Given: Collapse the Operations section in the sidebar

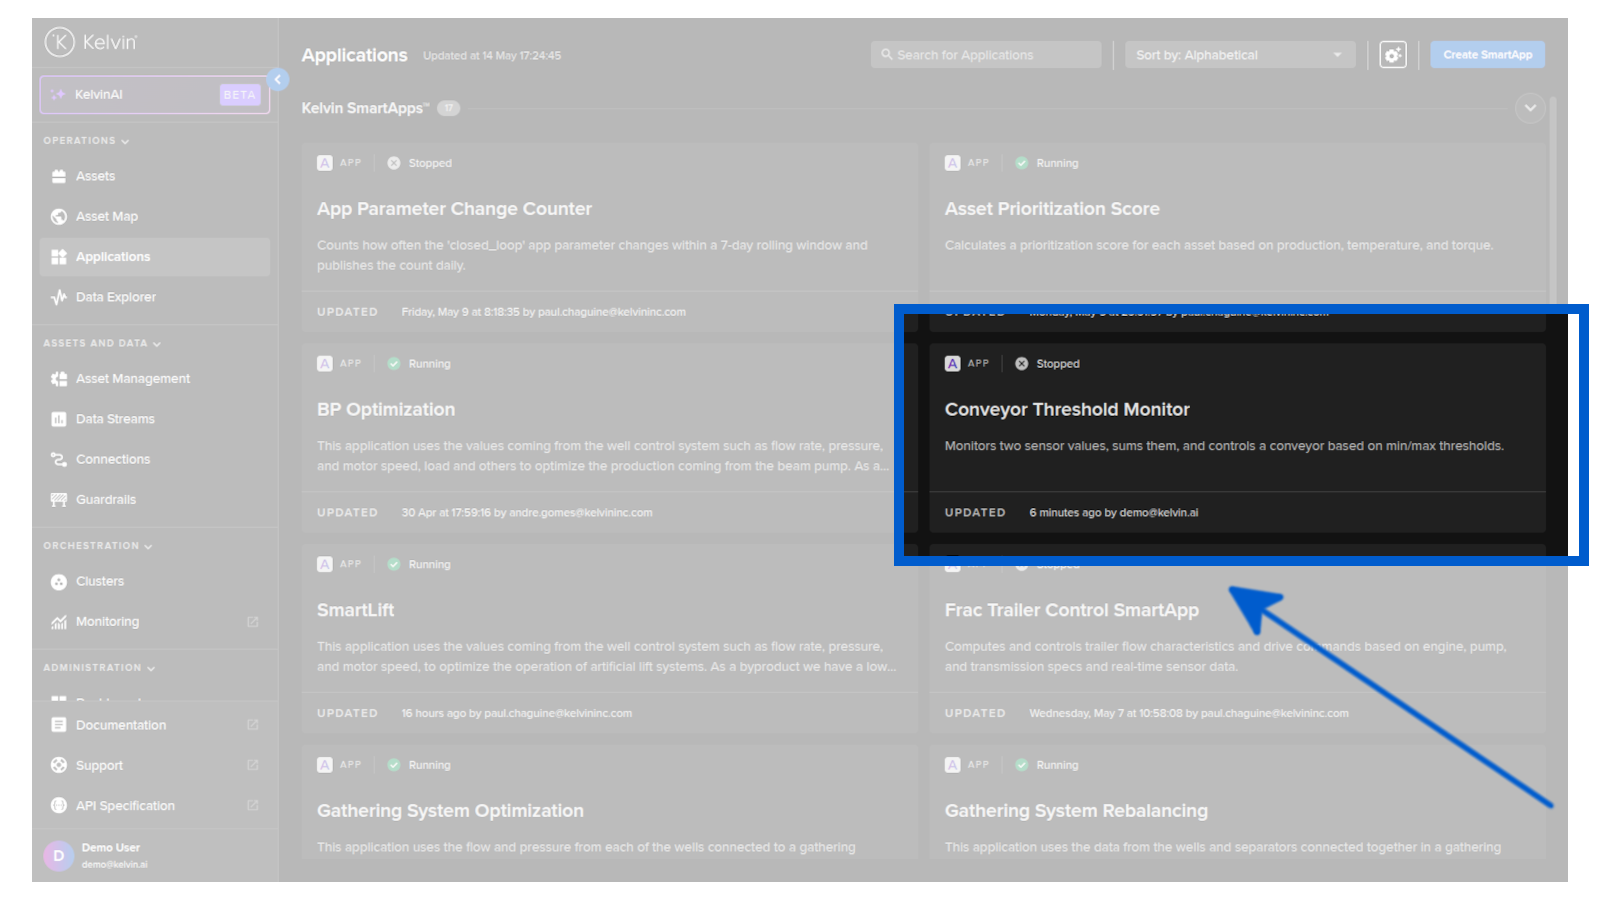Looking at the screenshot, I should point(124,141).
